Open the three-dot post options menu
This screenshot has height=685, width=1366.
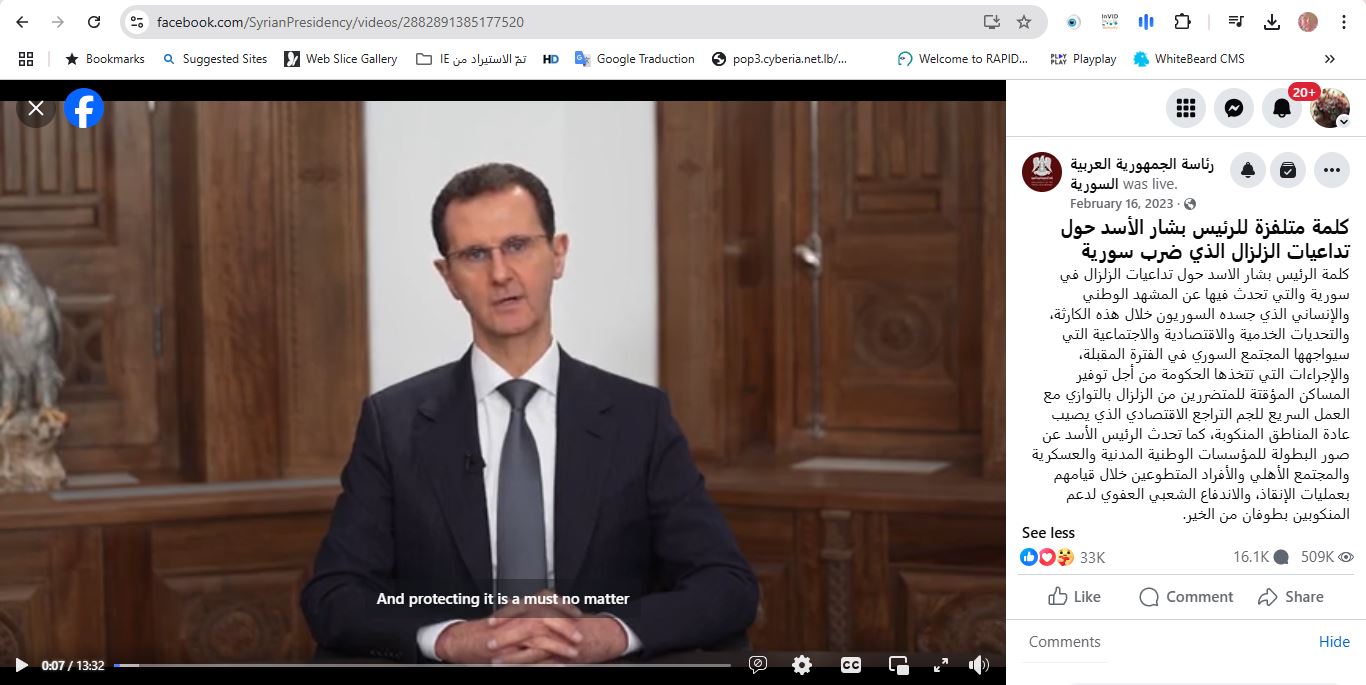pos(1331,171)
